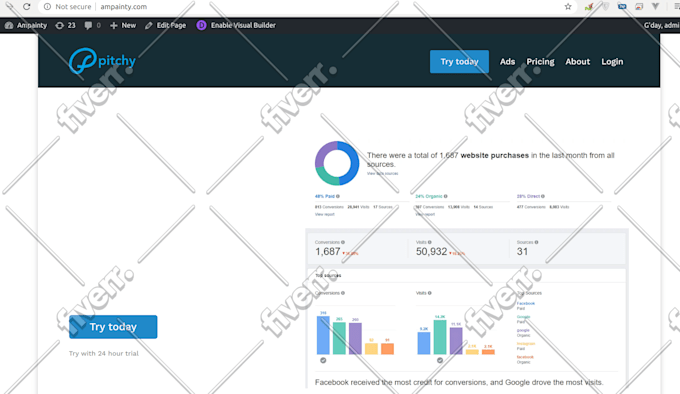Click View report under Organic
The height and width of the screenshot is (394, 680).
pyautogui.click(x=425, y=214)
